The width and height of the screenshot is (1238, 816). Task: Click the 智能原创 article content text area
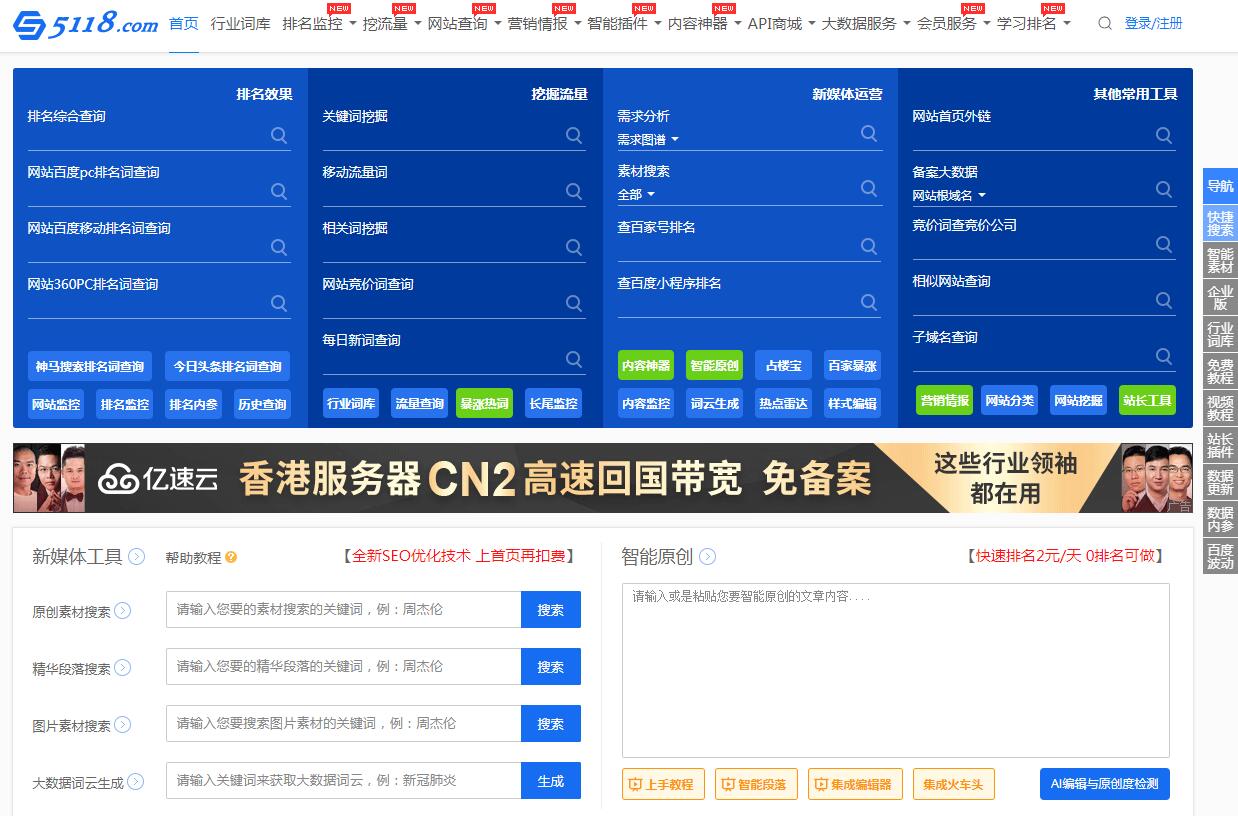[x=895, y=670]
